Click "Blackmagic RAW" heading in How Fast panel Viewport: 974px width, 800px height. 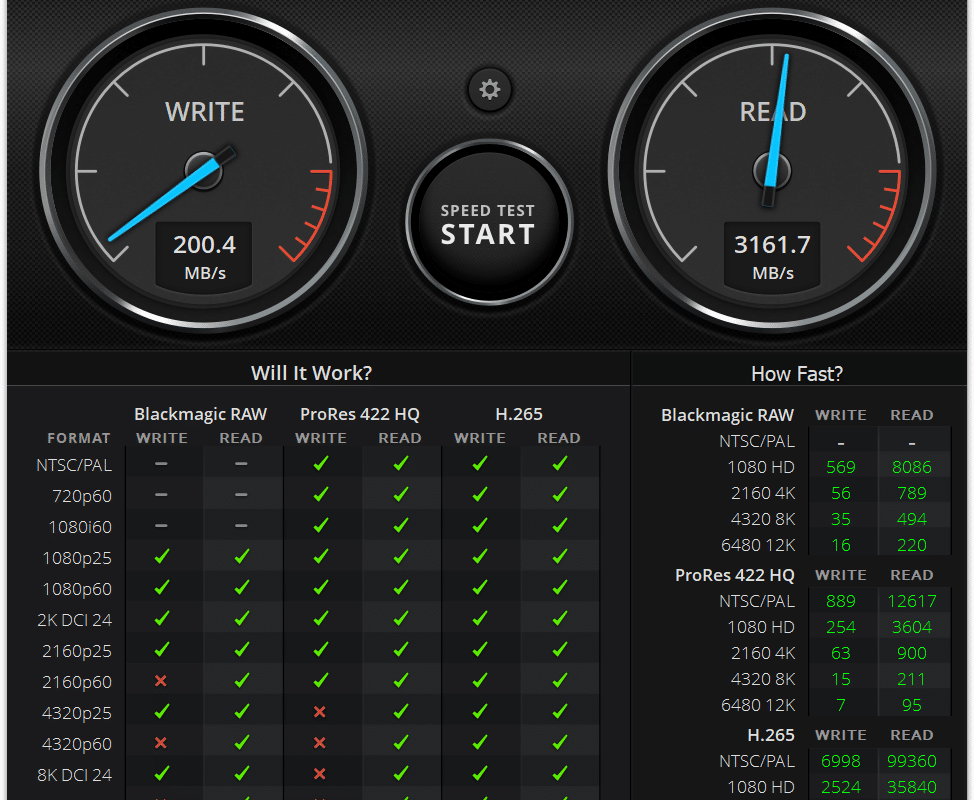click(727, 415)
